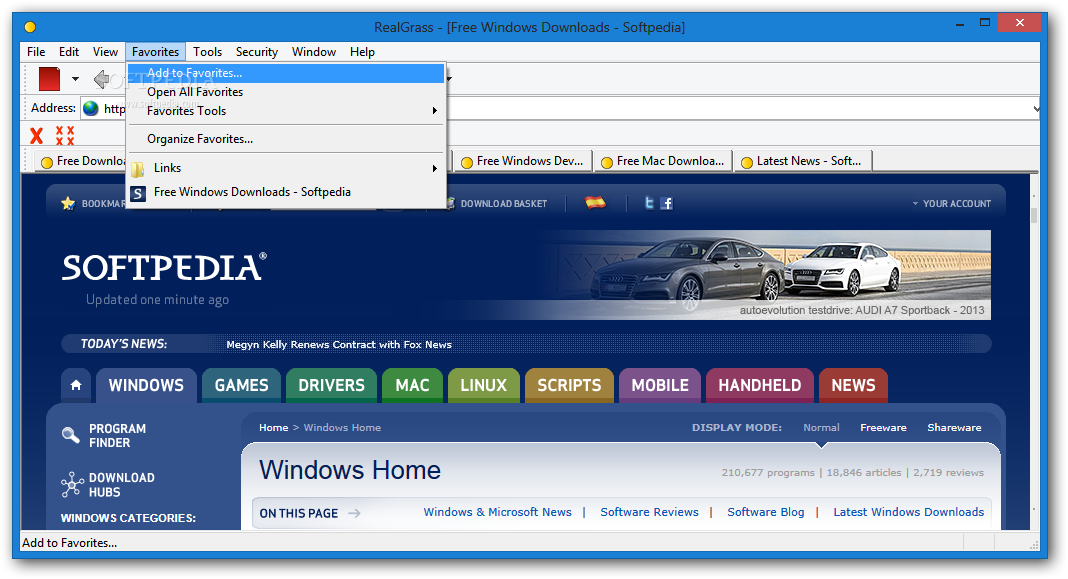Click the Home breadcrumb link
The height and width of the screenshot is (579, 1068).
coord(273,428)
